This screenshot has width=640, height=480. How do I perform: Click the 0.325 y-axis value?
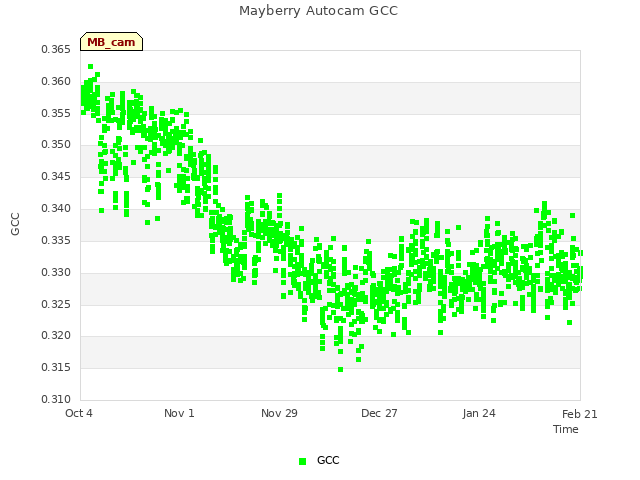coord(56,304)
